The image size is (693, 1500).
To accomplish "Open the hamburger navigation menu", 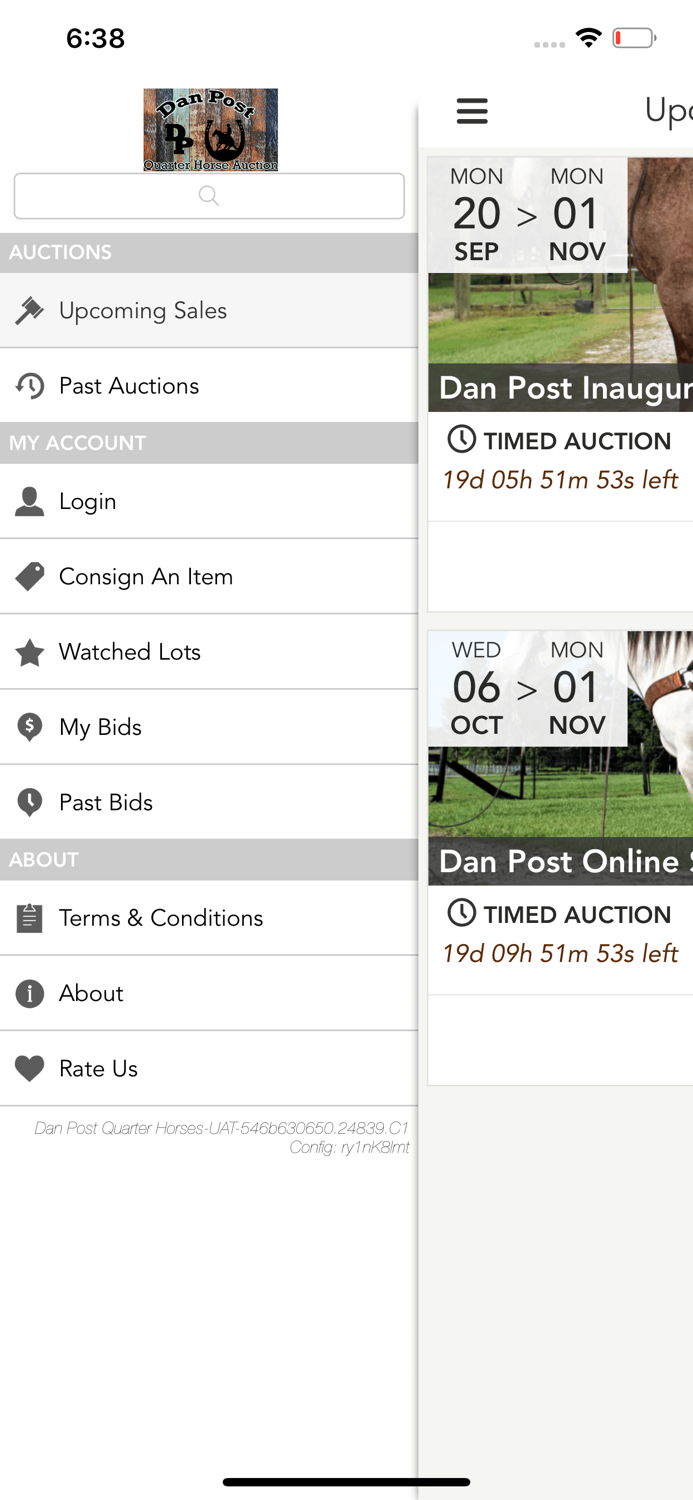I will tap(472, 111).
